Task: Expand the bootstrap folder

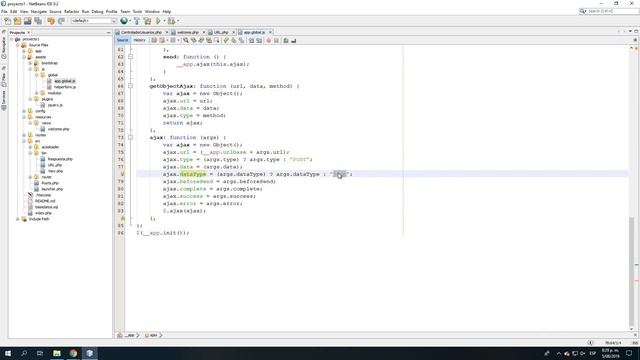Action: click(30, 63)
